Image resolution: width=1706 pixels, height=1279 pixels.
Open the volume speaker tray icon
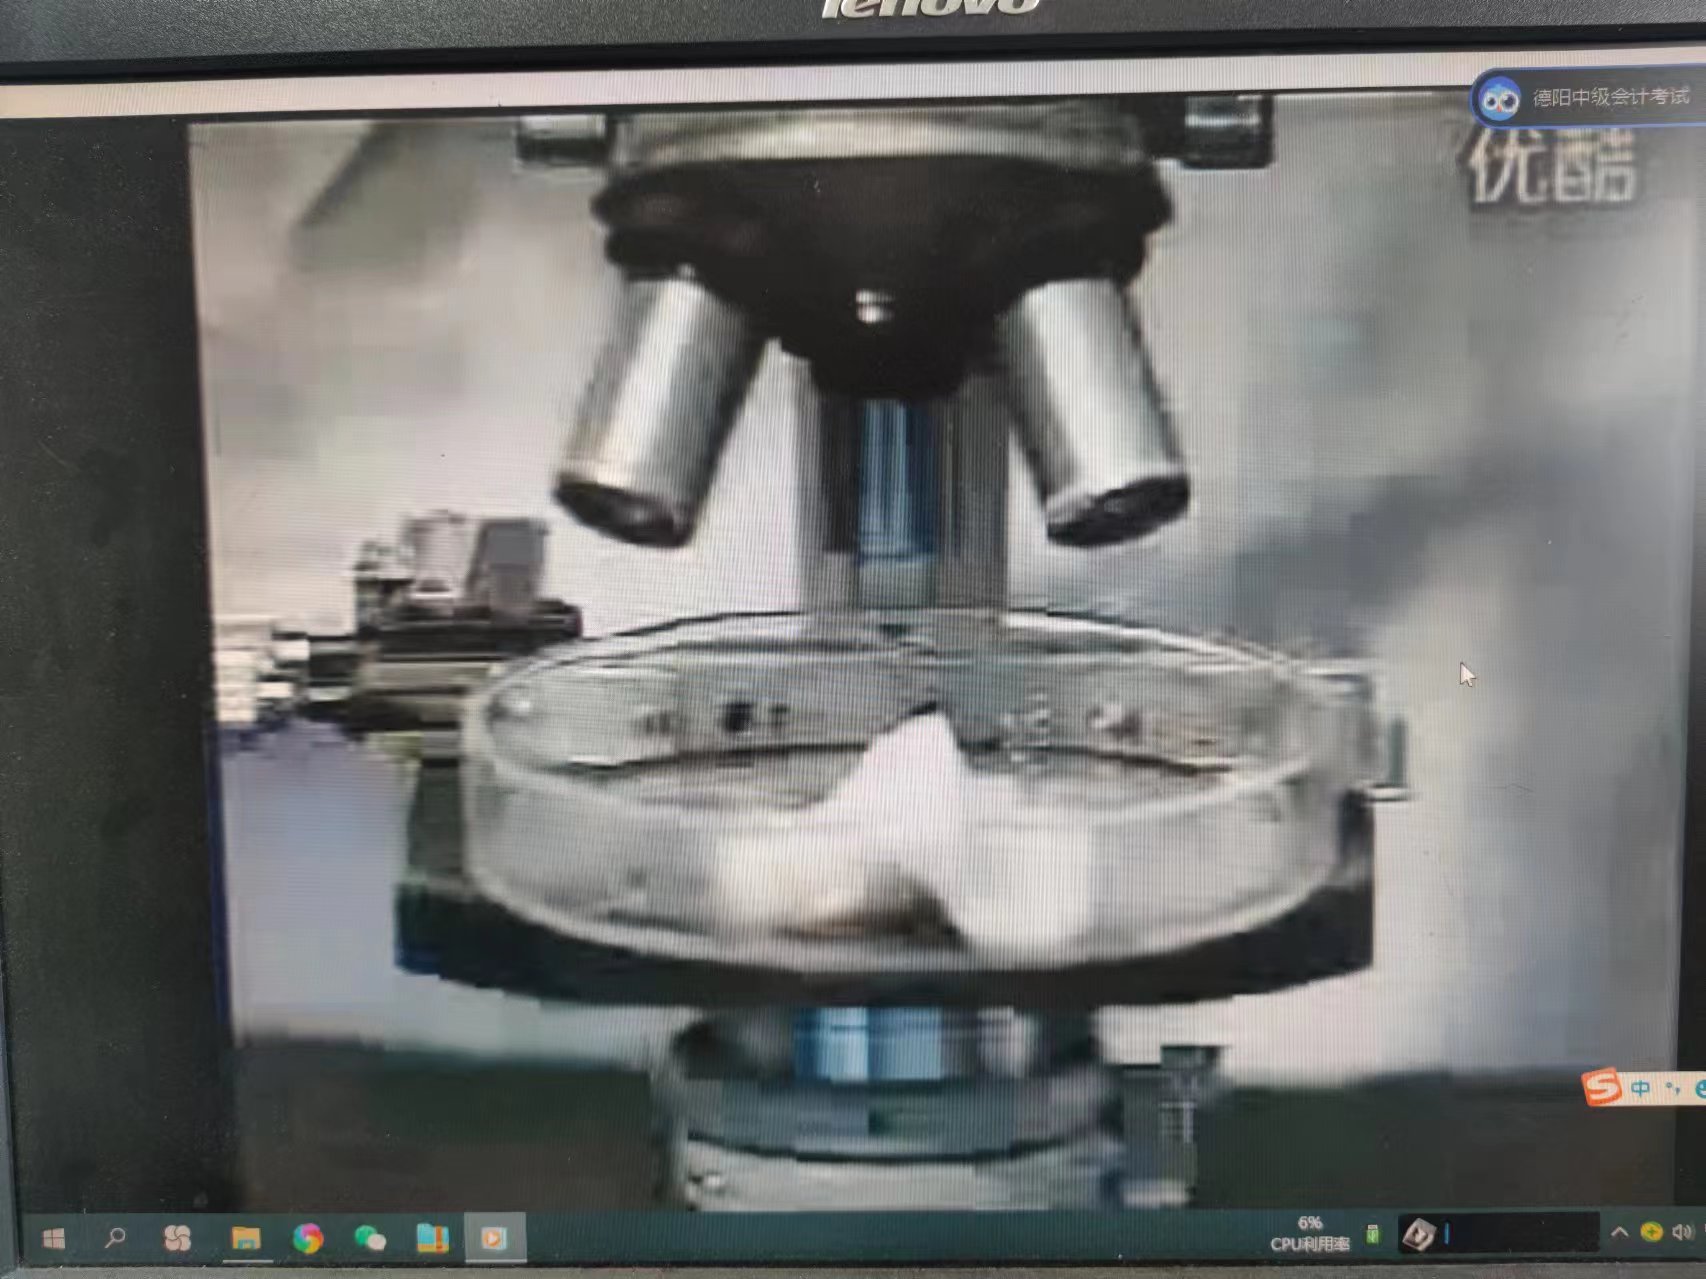pos(1682,1232)
